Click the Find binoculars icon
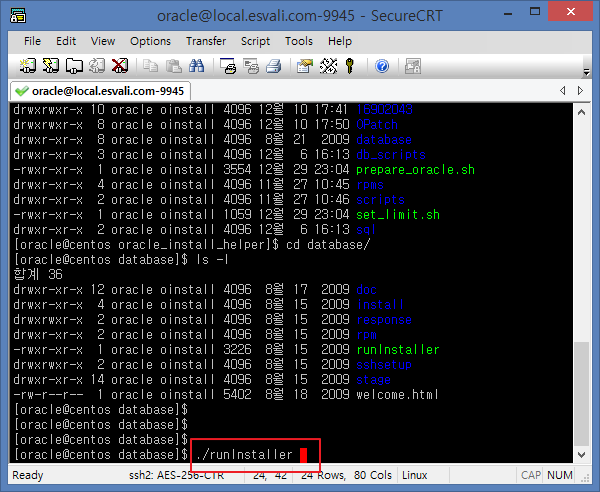Image resolution: width=600 pixels, height=492 pixels. coord(197,66)
